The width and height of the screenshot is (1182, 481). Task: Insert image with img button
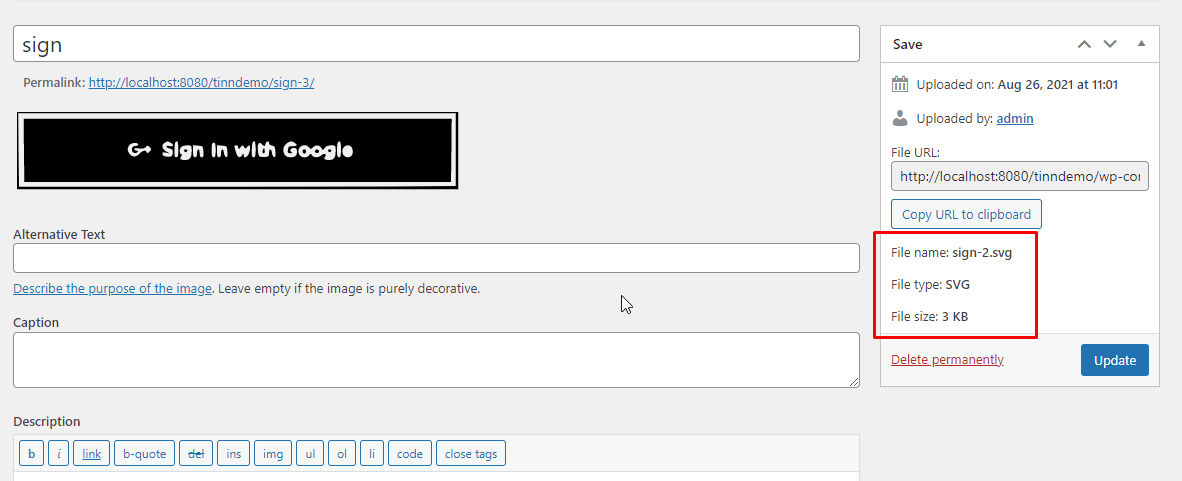273,453
